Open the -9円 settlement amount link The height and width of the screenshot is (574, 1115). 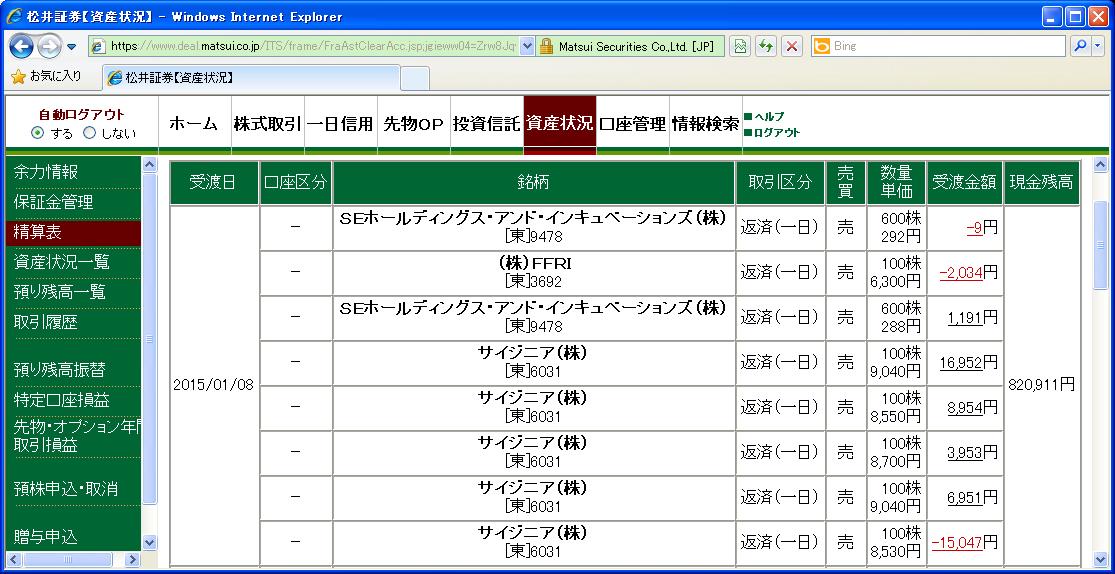point(975,228)
